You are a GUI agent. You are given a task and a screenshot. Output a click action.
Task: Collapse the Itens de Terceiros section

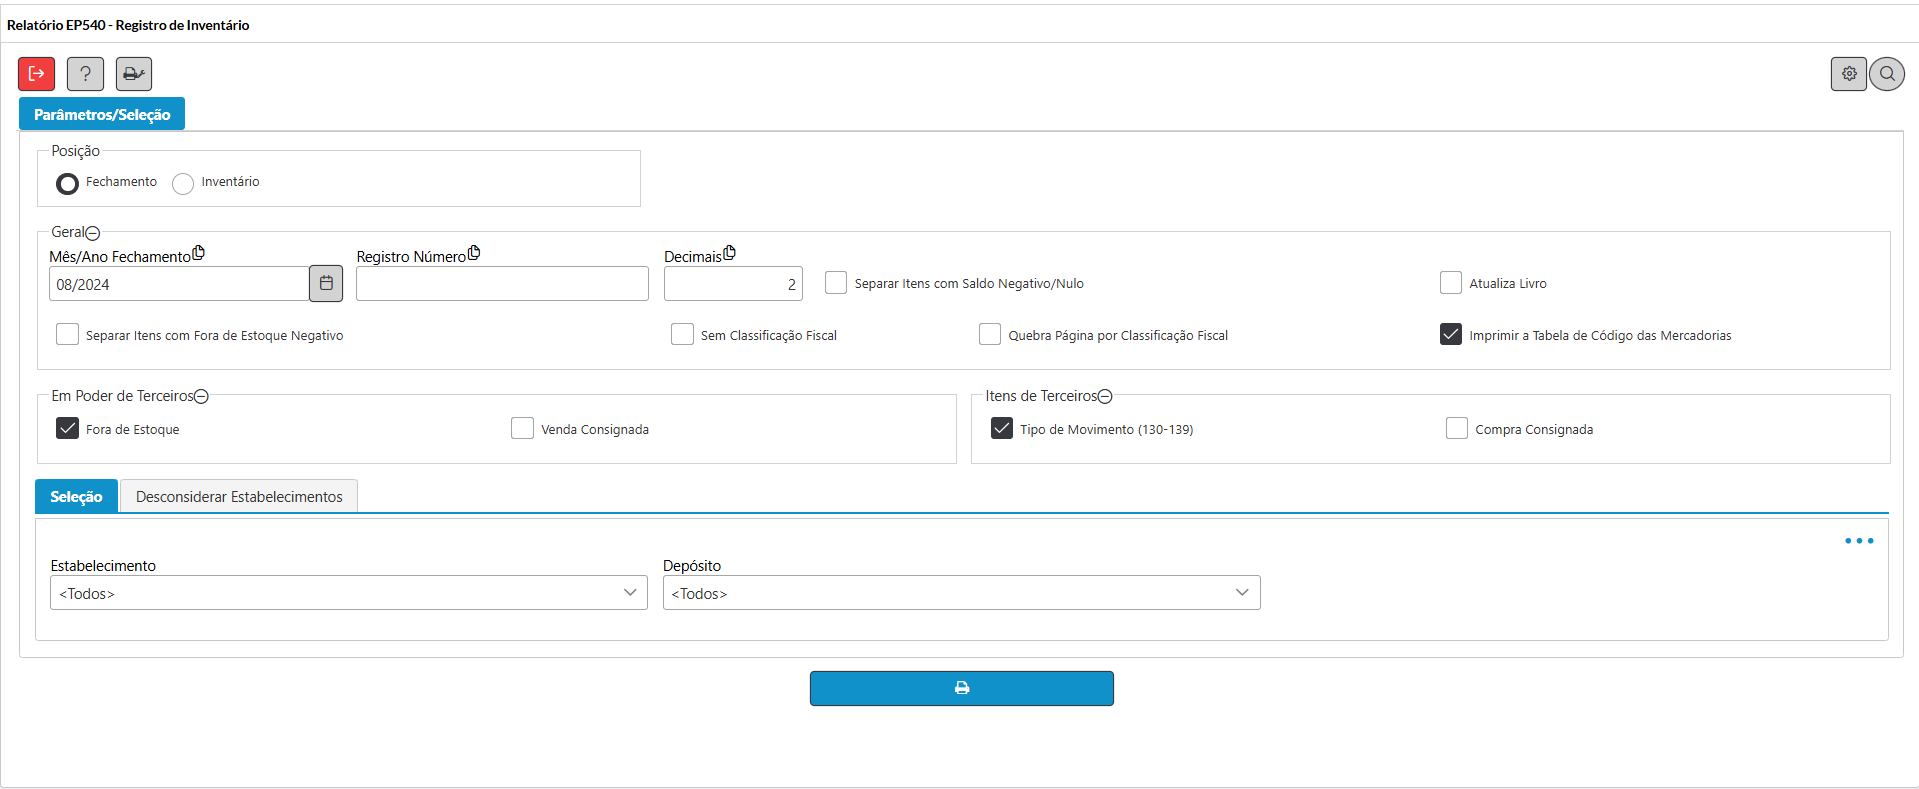coord(1105,397)
